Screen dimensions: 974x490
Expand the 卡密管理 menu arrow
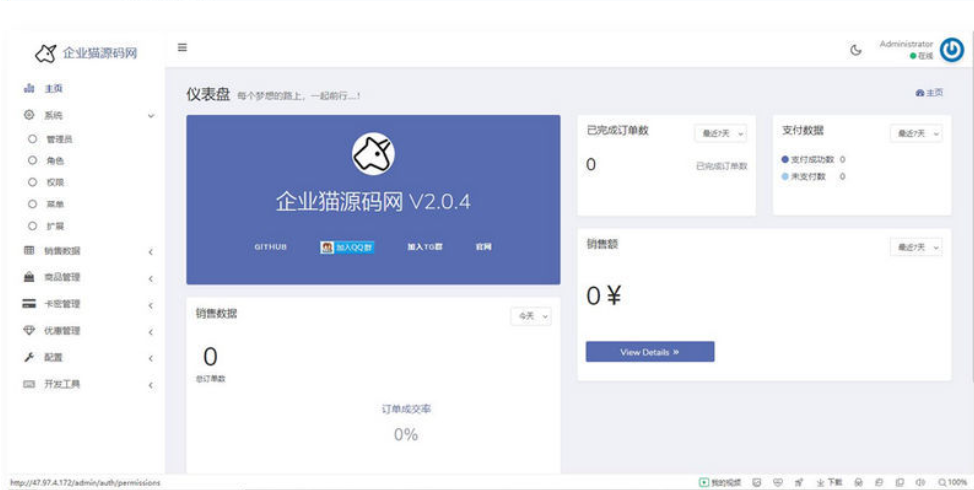151,305
